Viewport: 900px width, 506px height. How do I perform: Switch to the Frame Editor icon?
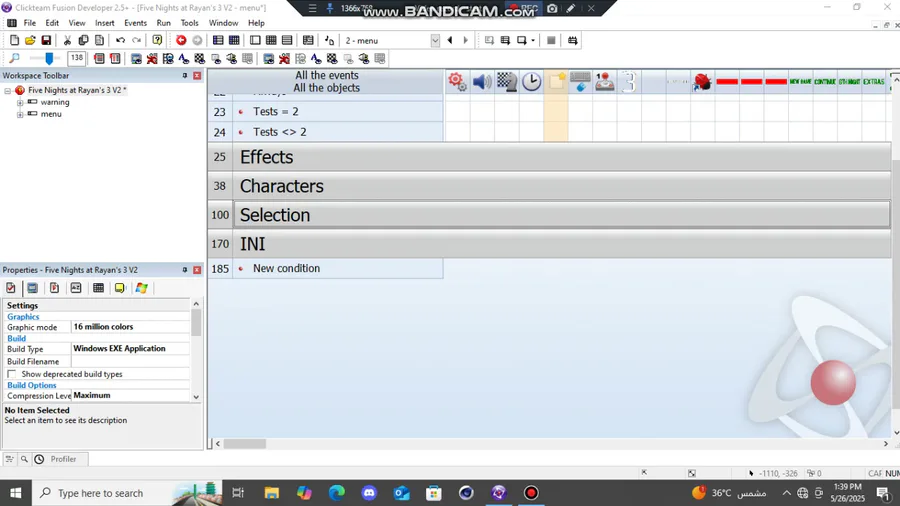point(255,40)
